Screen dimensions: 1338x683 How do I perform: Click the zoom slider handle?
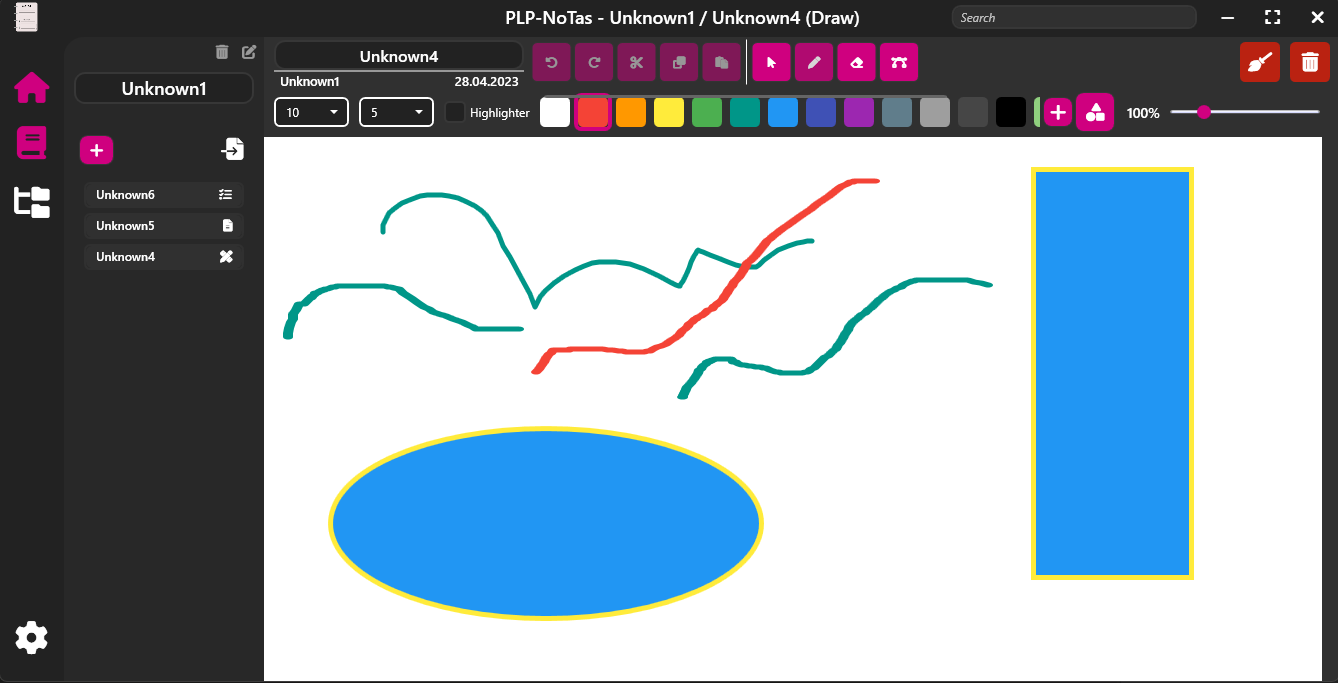(x=1204, y=112)
